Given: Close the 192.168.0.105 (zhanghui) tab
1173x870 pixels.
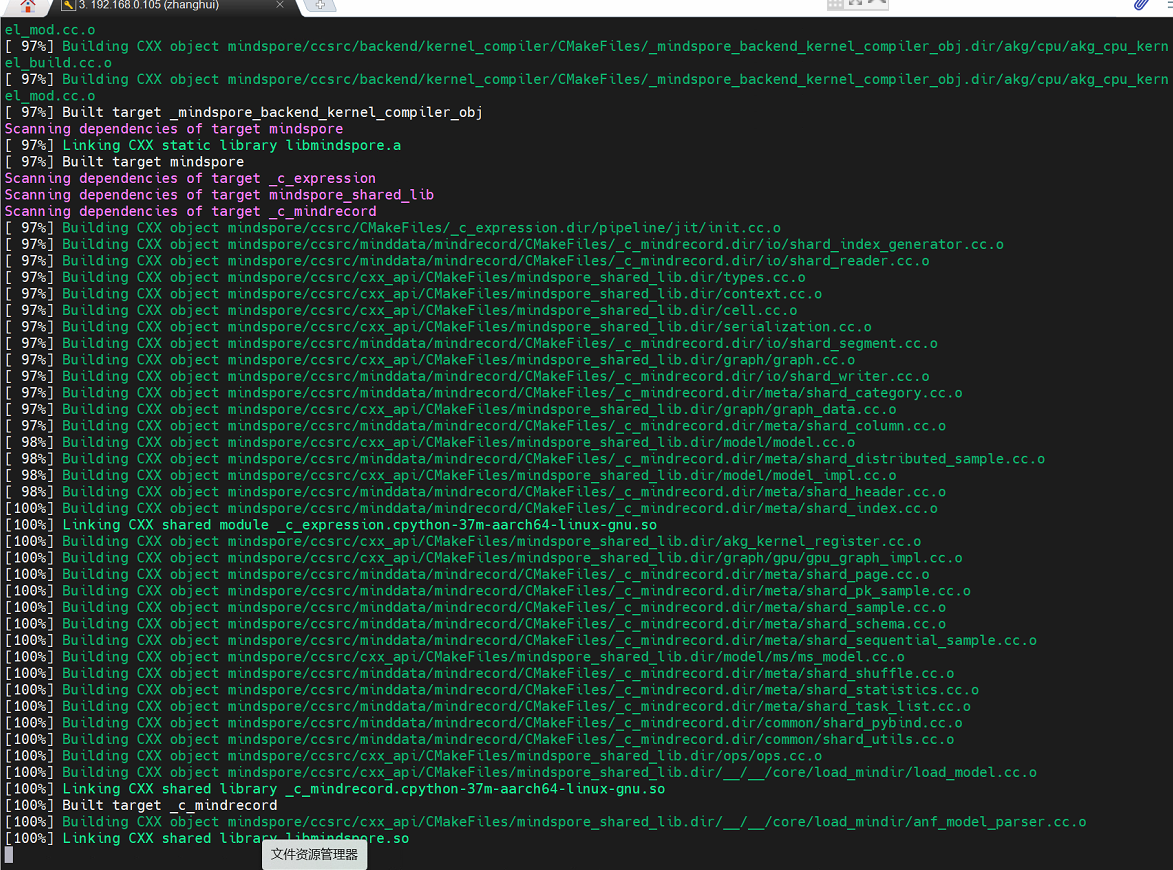Looking at the screenshot, I should tap(280, 5).
